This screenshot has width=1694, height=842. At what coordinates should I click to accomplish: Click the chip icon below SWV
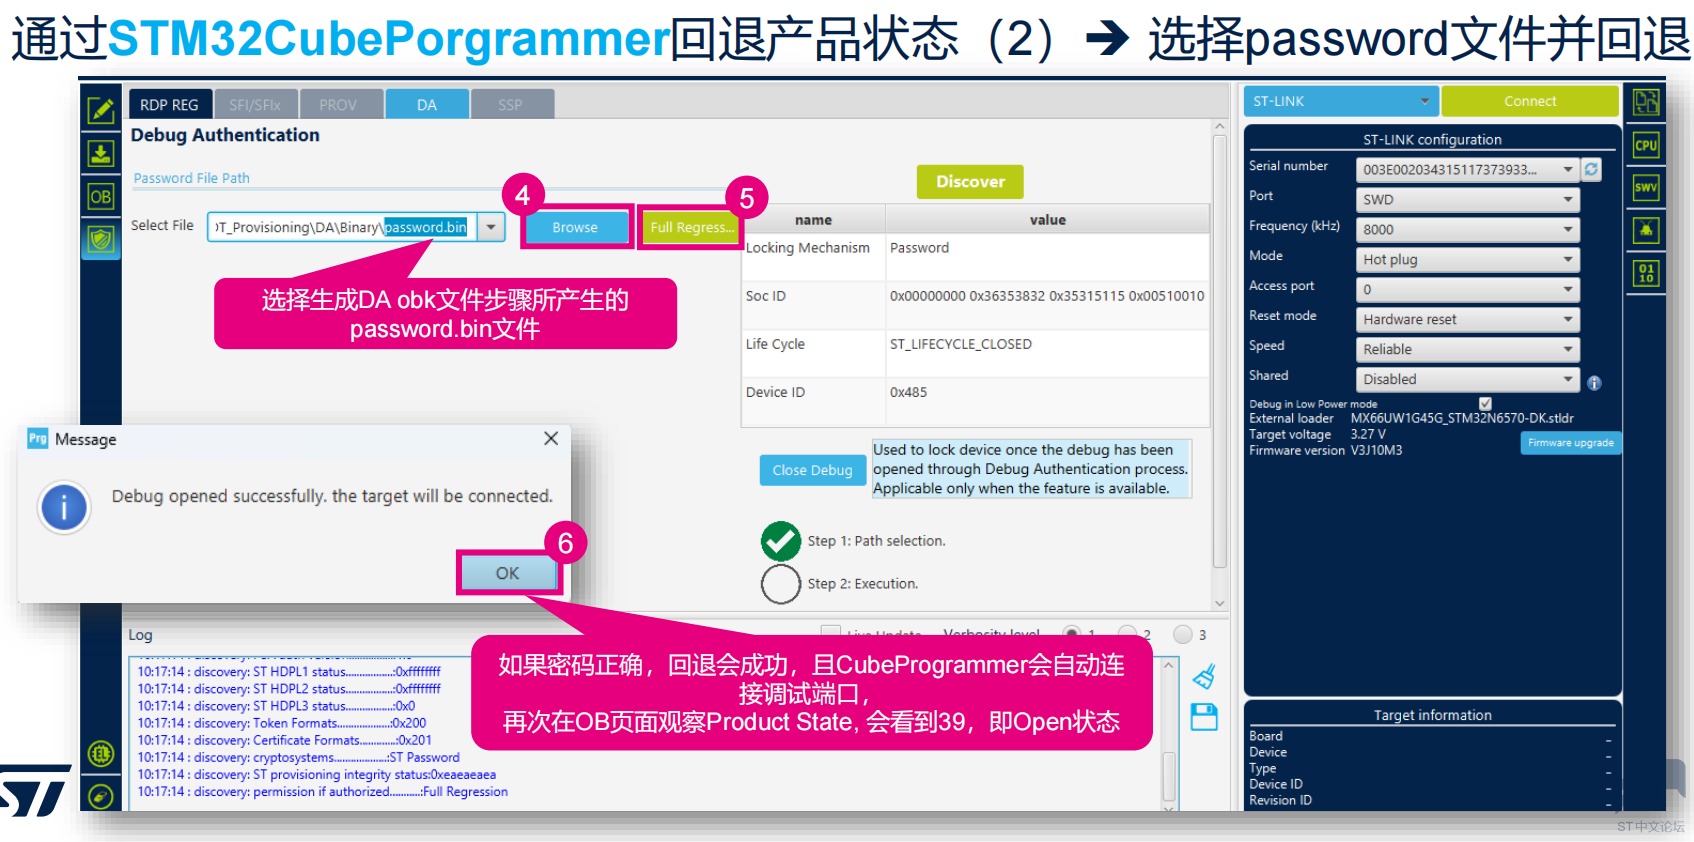1646,230
